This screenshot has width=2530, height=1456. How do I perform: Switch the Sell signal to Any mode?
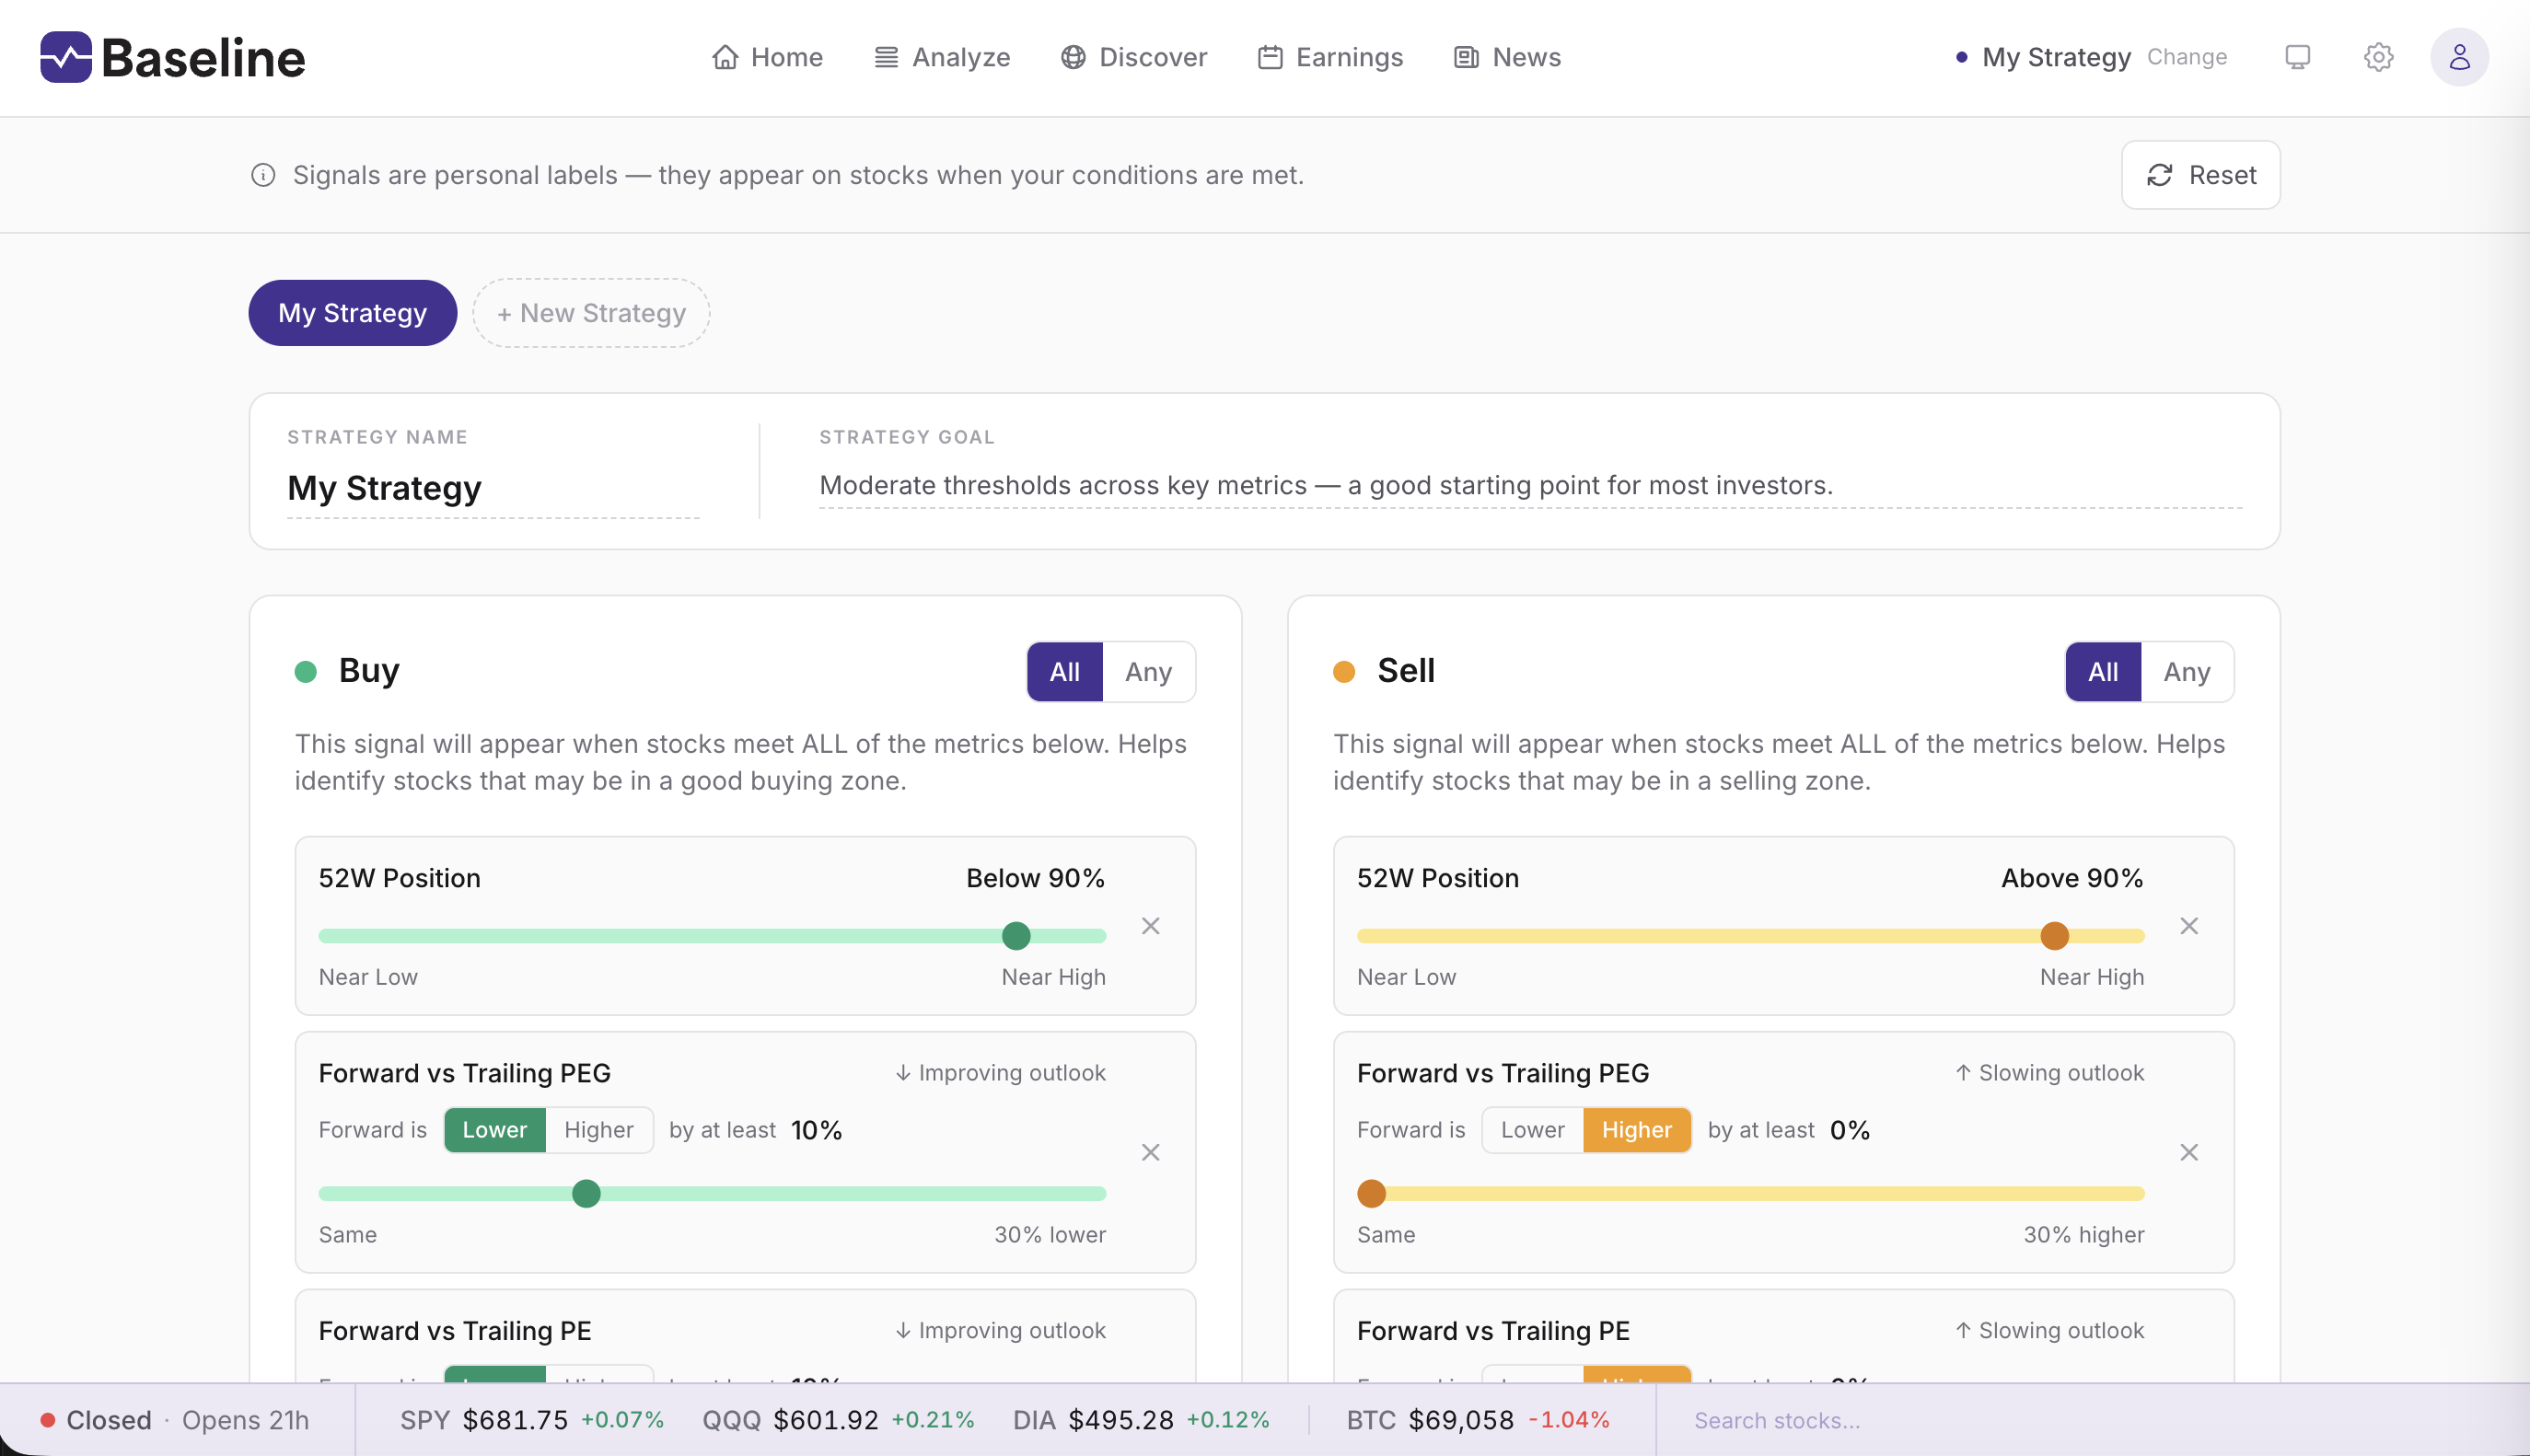click(x=2187, y=671)
